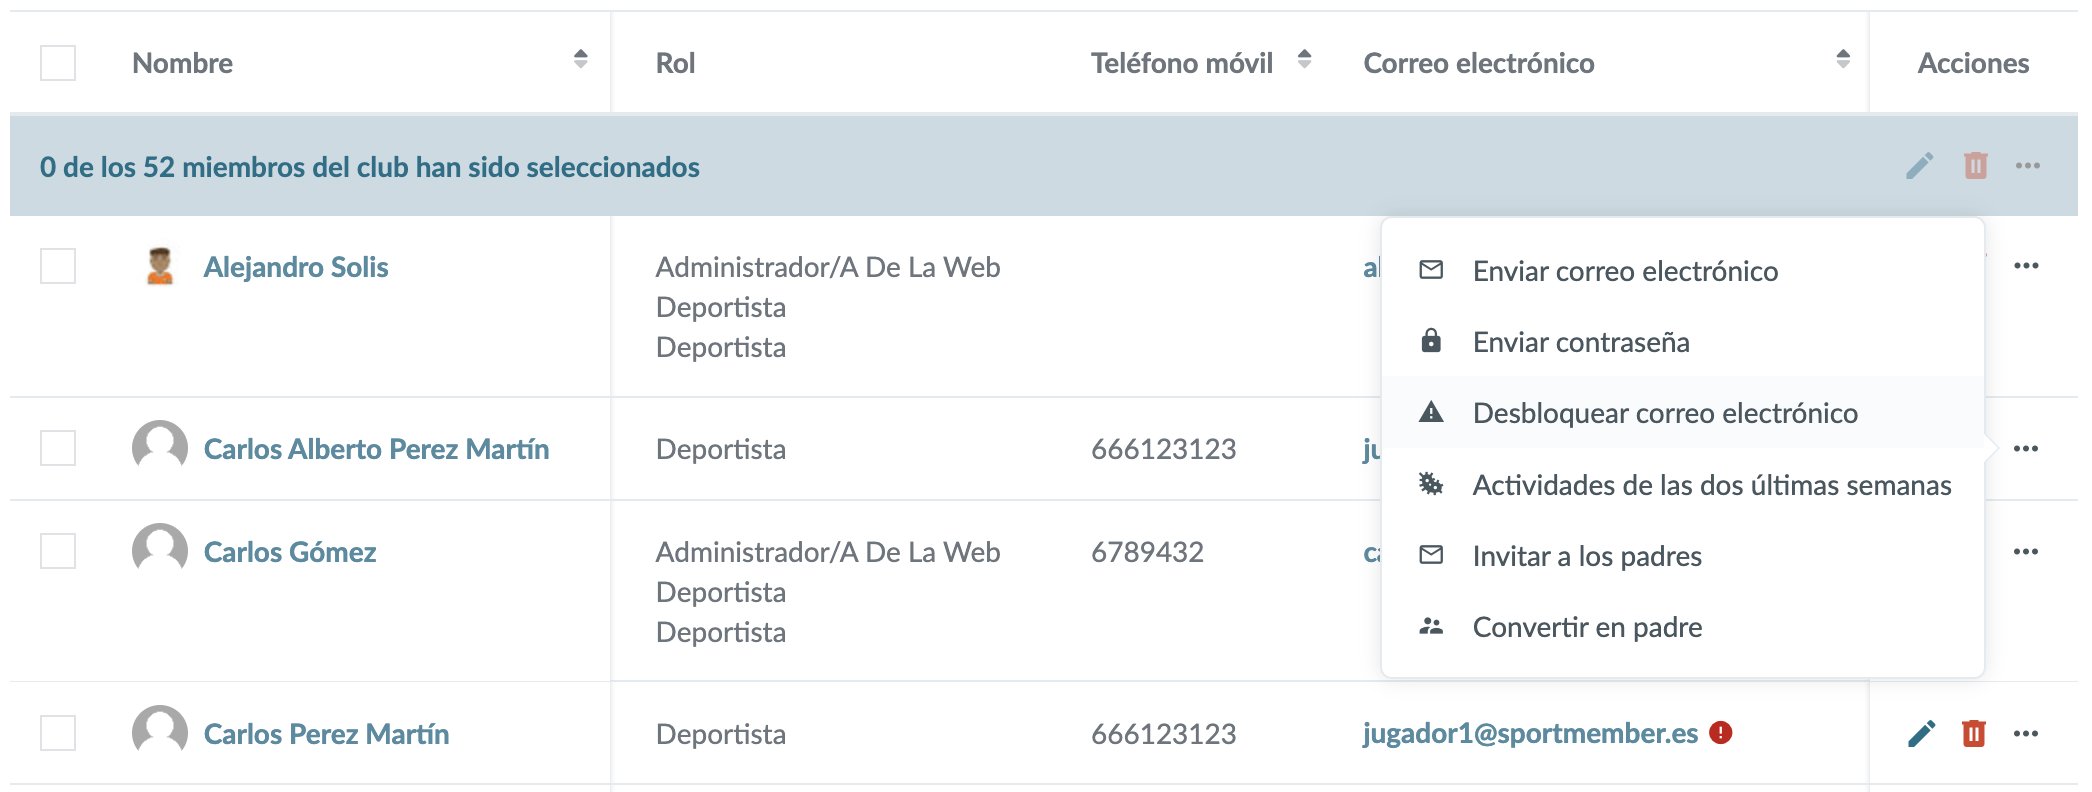Select Convertir en padre menu option
The image size is (2092, 792).
(1586, 627)
